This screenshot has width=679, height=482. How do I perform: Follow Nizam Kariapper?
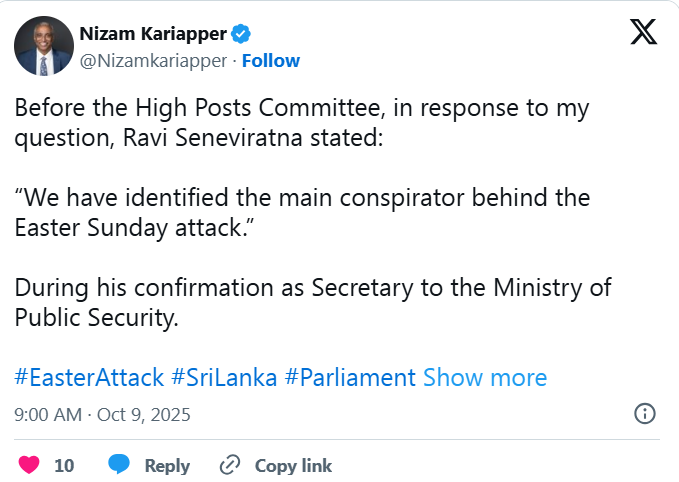(x=271, y=61)
